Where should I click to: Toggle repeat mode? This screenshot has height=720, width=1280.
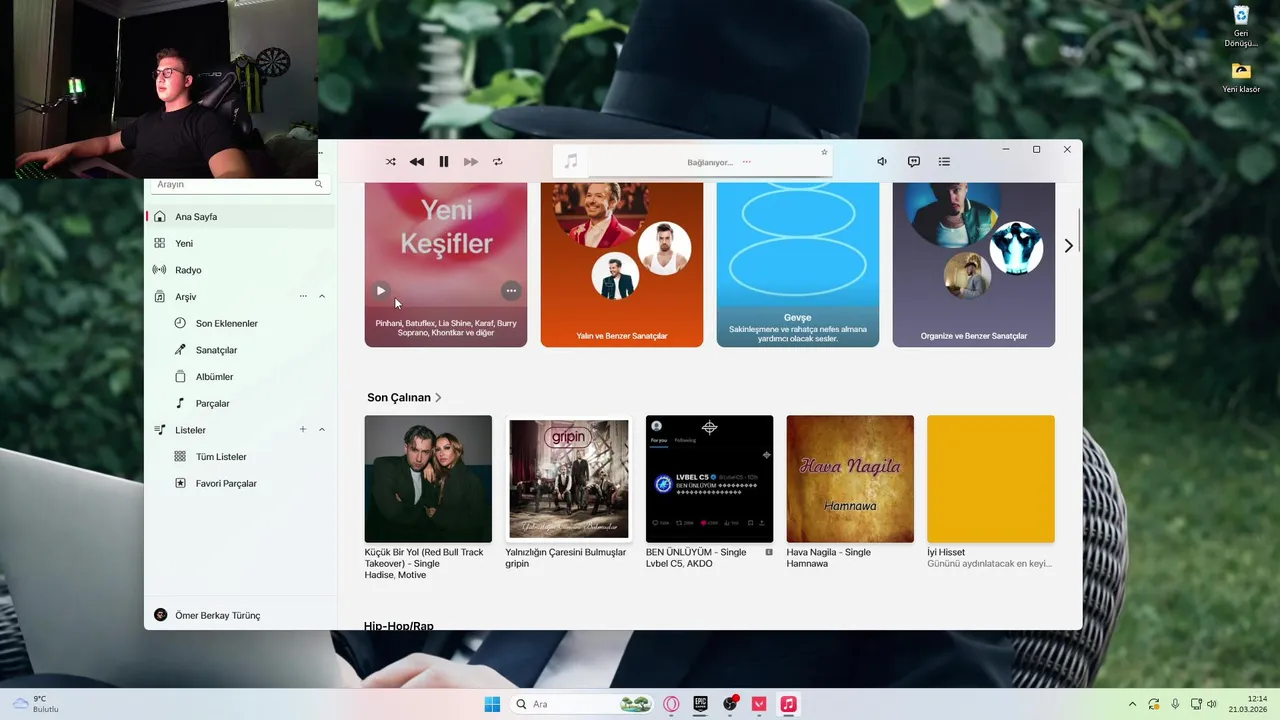pyautogui.click(x=497, y=162)
